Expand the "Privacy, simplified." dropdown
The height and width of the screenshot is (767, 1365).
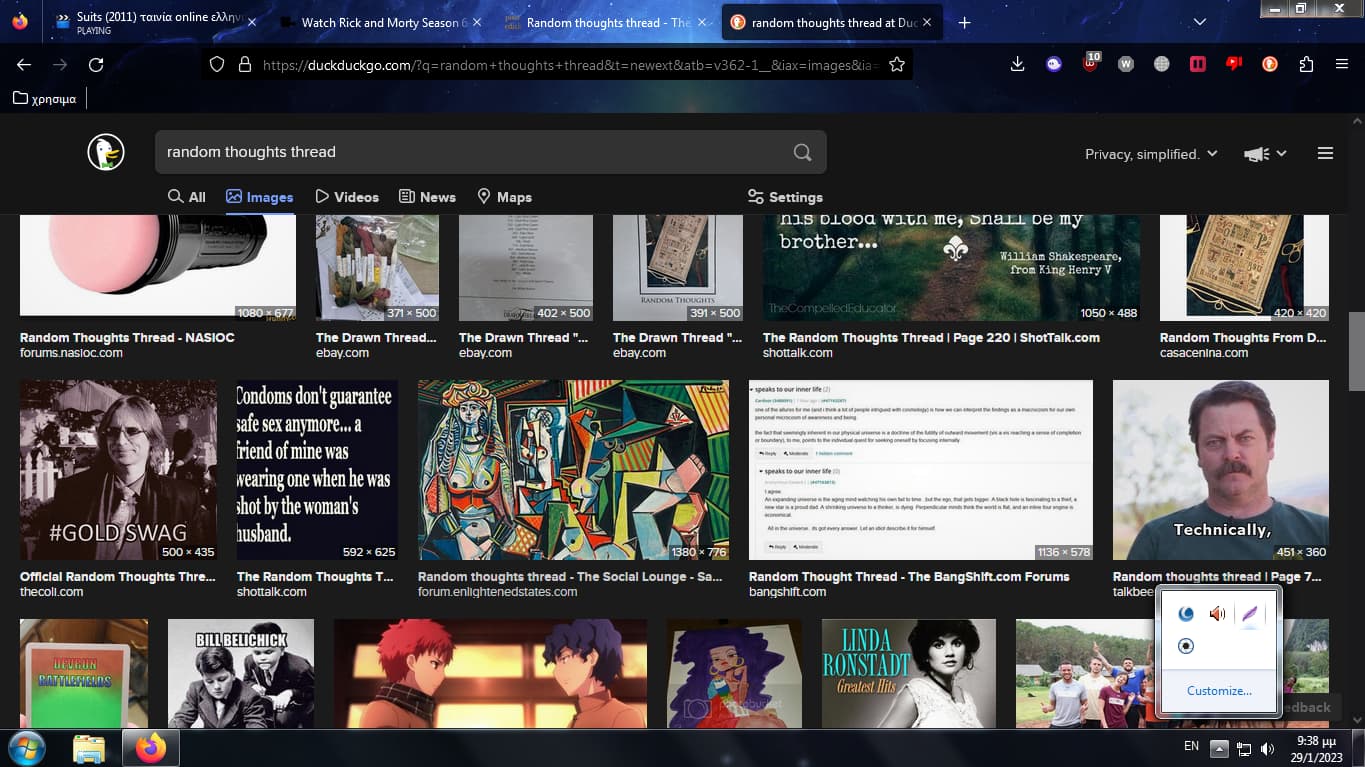pos(1151,154)
